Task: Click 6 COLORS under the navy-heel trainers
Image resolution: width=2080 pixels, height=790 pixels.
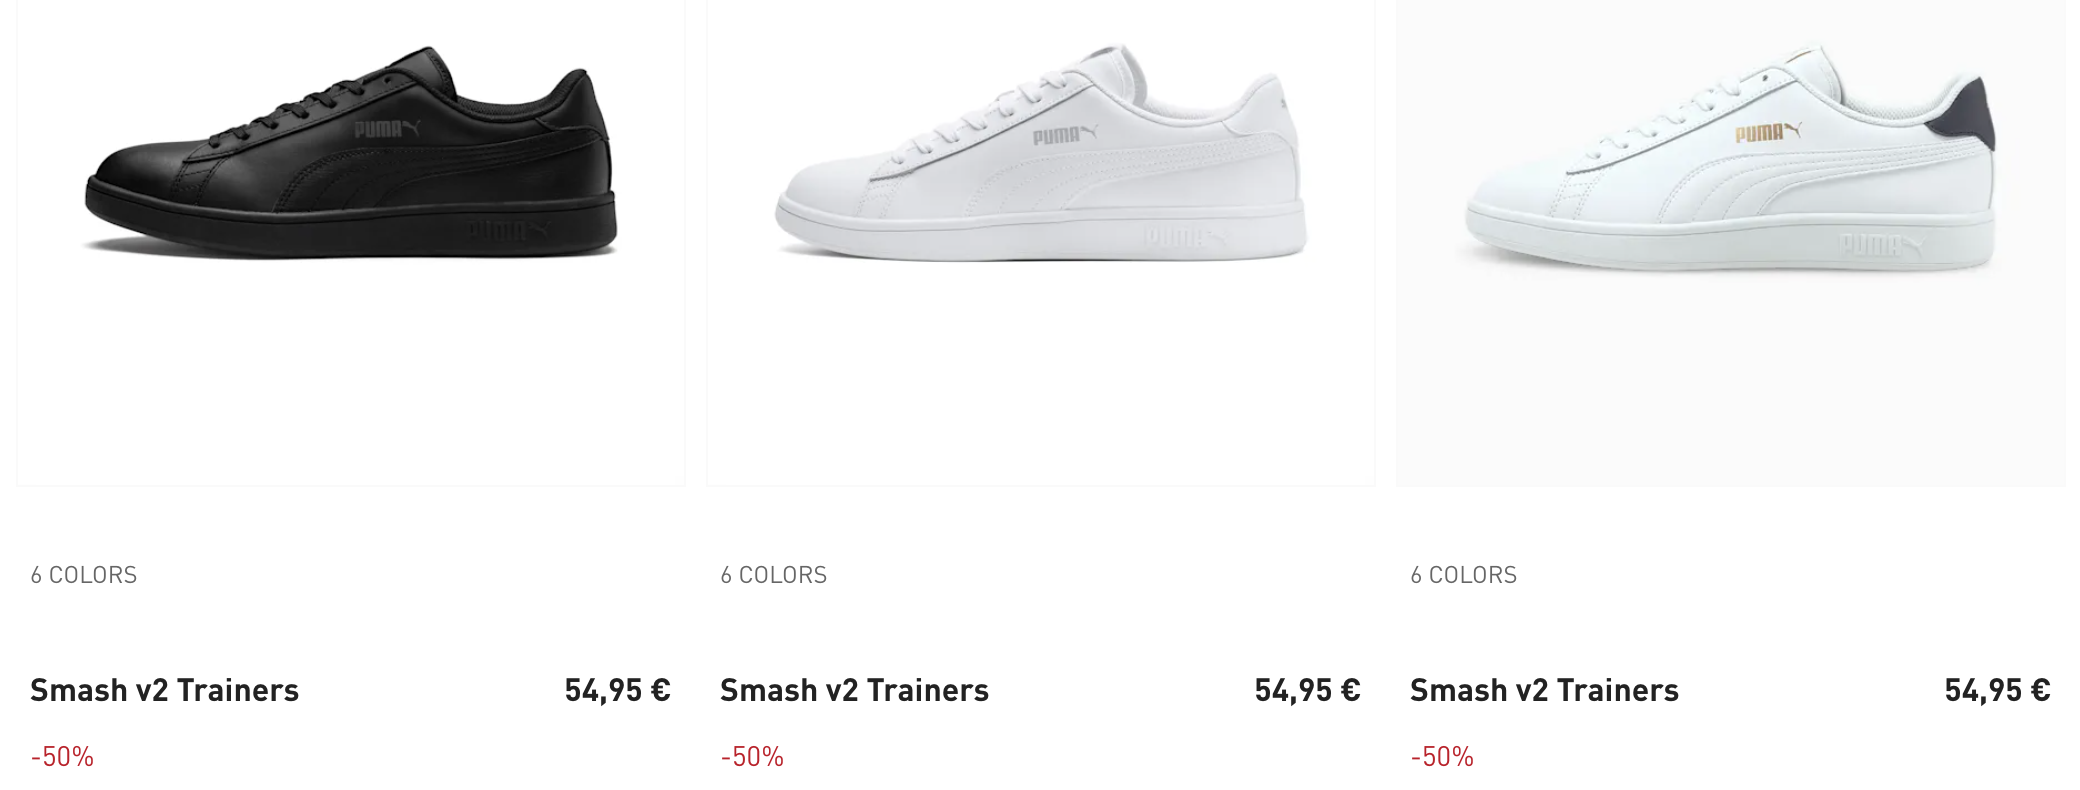Action: 1464,575
